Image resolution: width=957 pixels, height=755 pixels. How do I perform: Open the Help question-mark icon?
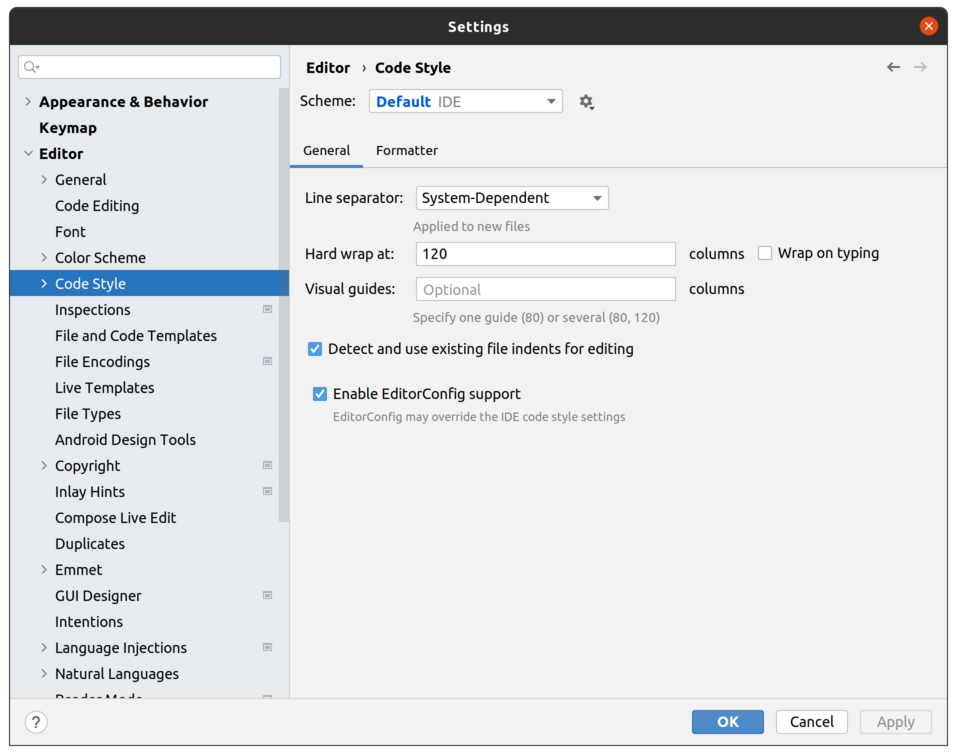click(x=36, y=721)
